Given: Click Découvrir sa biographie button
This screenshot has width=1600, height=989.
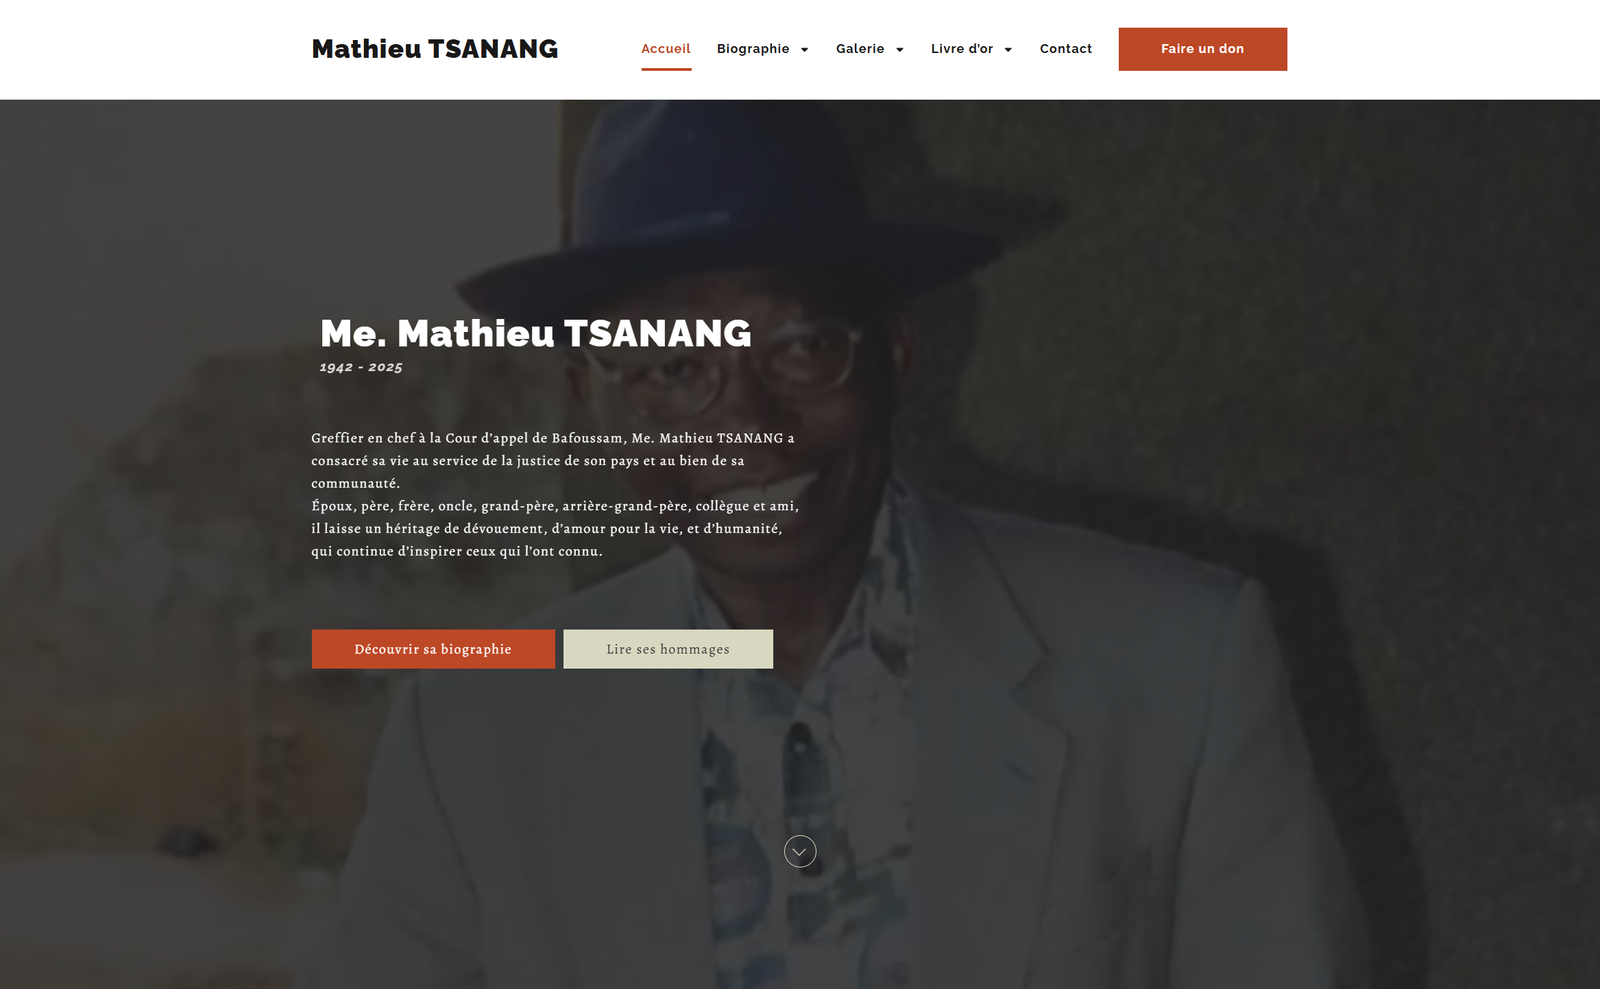Looking at the screenshot, I should (433, 649).
